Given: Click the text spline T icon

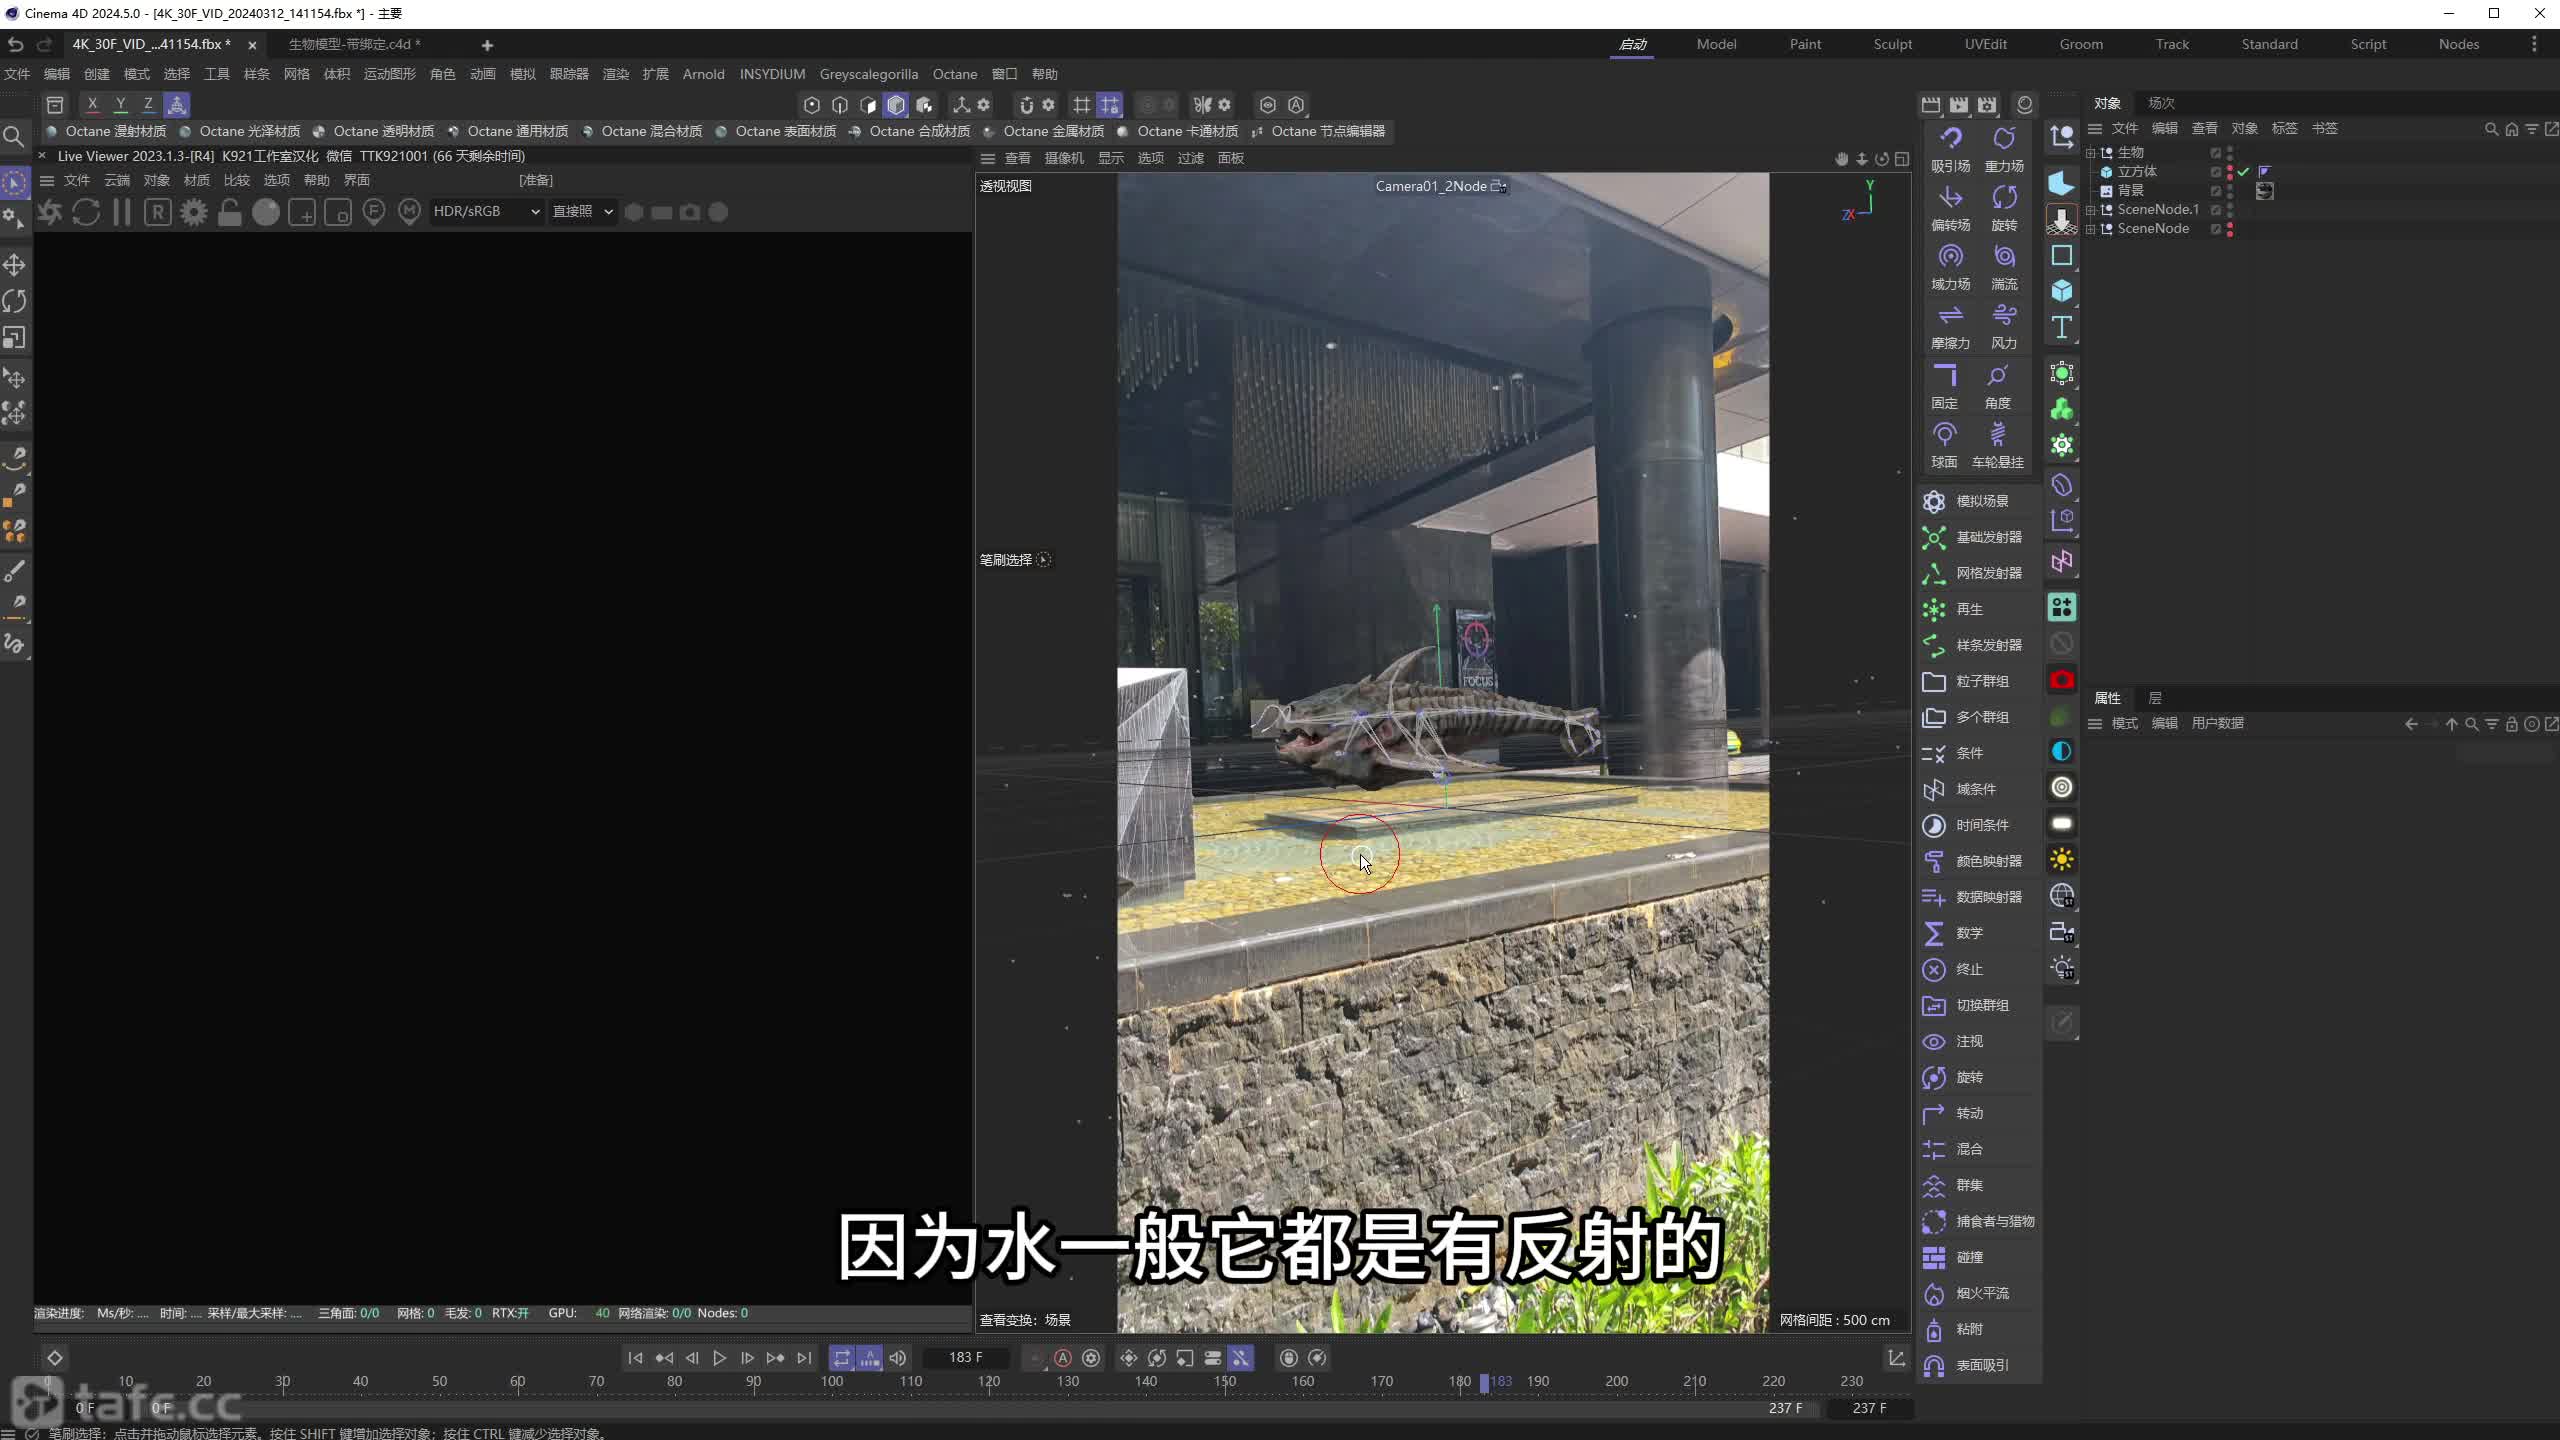Looking at the screenshot, I should point(2061,327).
